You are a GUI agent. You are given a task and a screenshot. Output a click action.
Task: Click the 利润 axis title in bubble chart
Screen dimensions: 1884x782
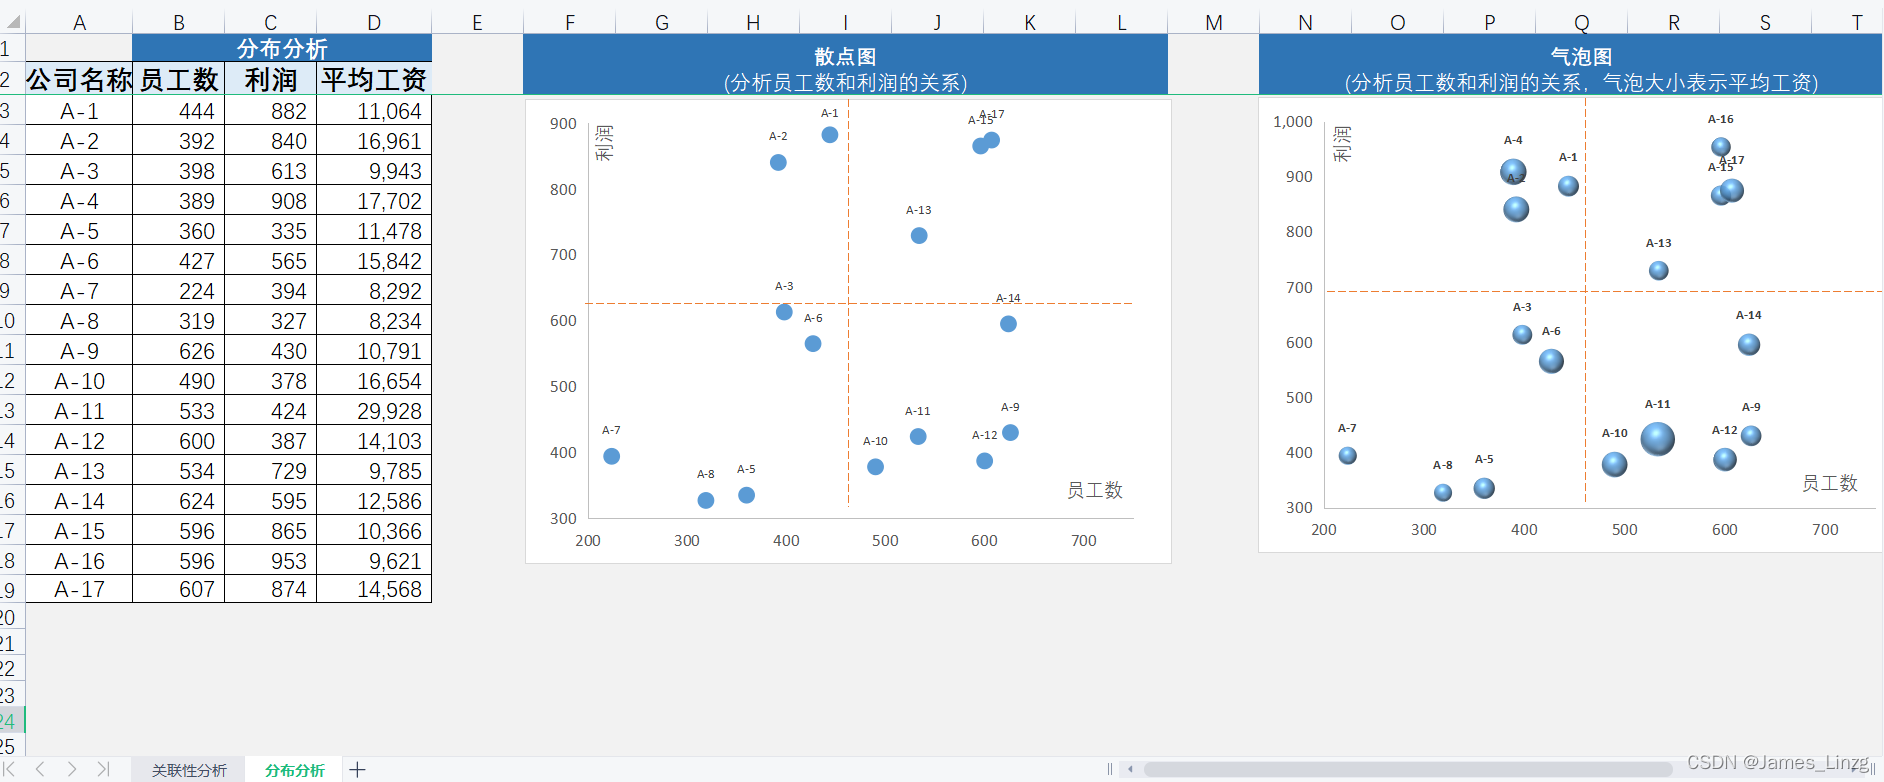[1342, 144]
